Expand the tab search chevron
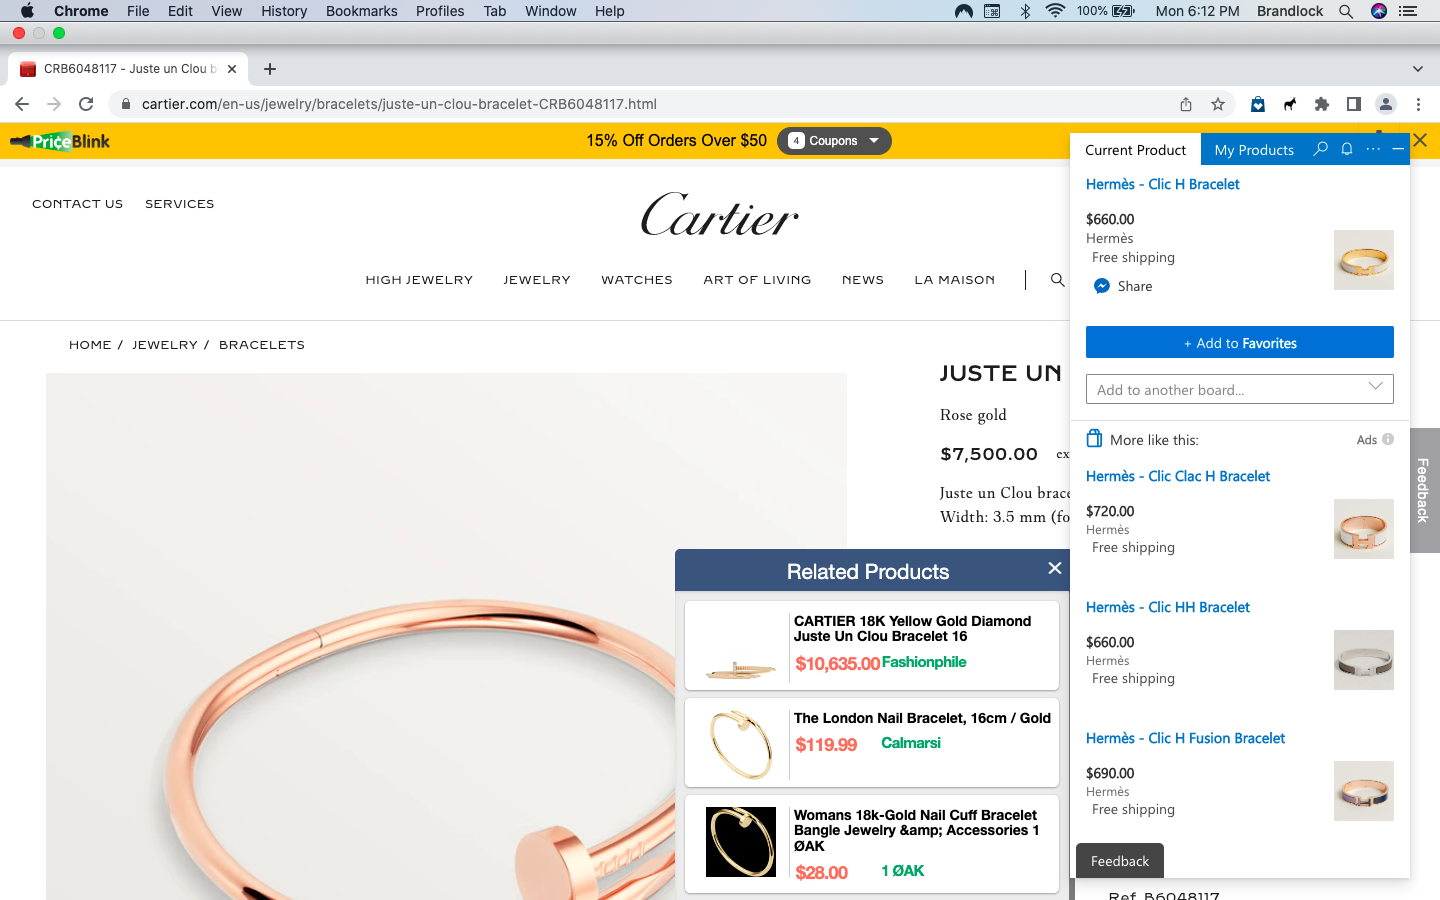This screenshot has width=1440, height=900. point(1418,69)
